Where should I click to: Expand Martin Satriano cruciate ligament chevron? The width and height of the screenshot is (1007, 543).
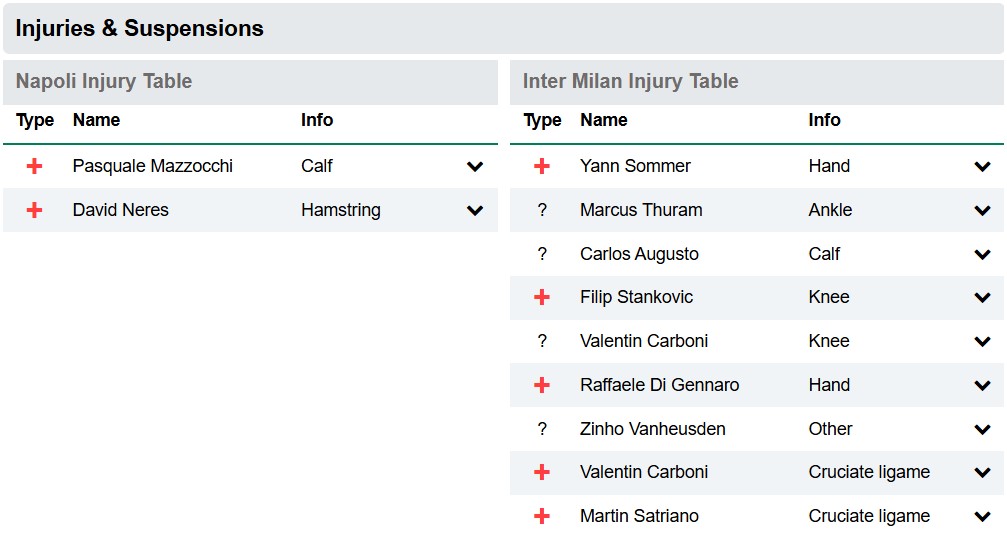(x=982, y=517)
